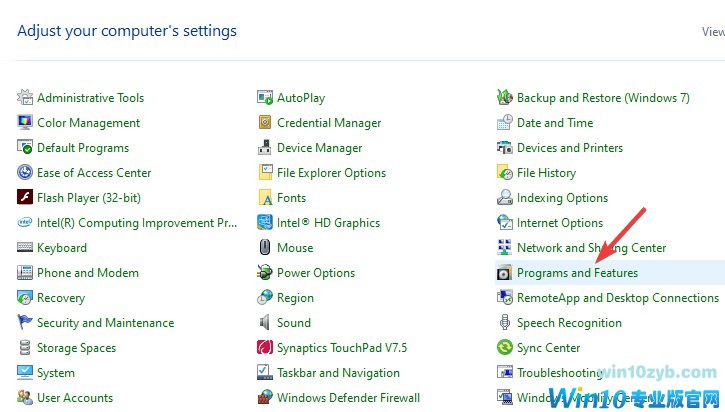Click the Flash Player (32-bit) icon
725x412 pixels.
pyautogui.click(x=25, y=198)
